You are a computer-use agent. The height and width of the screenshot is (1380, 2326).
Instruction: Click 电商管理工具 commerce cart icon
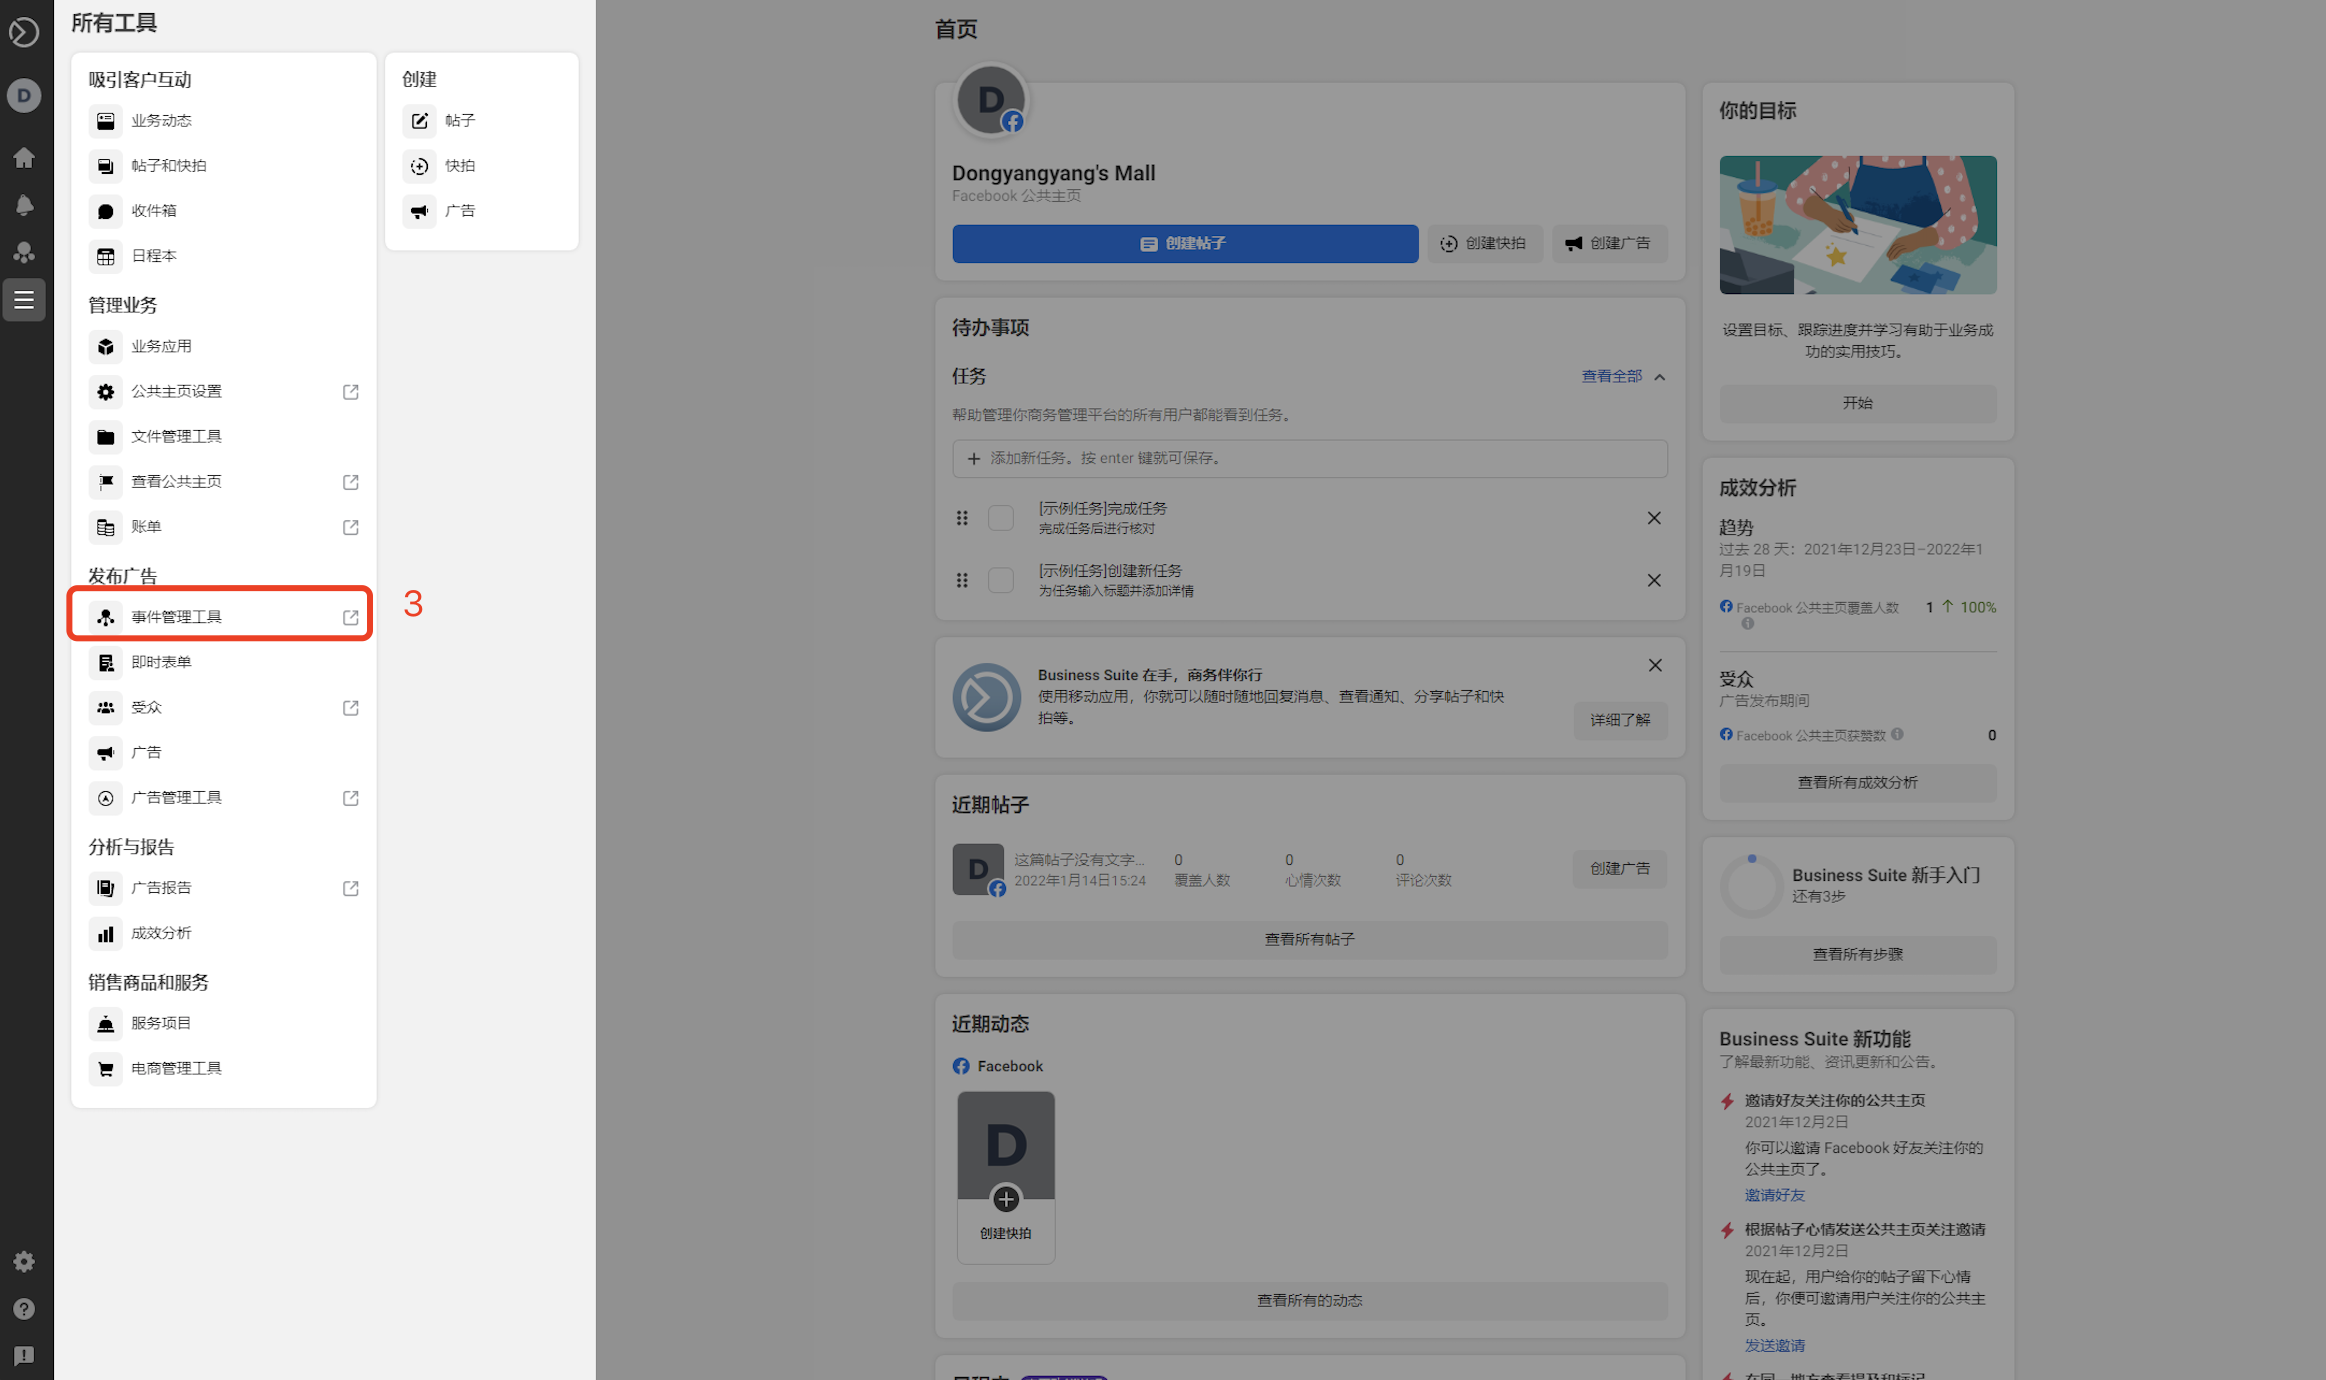point(105,1069)
